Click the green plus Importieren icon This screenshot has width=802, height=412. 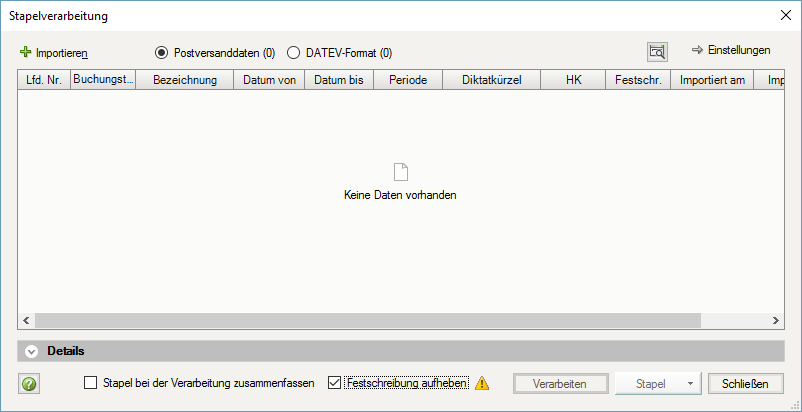coord(26,52)
